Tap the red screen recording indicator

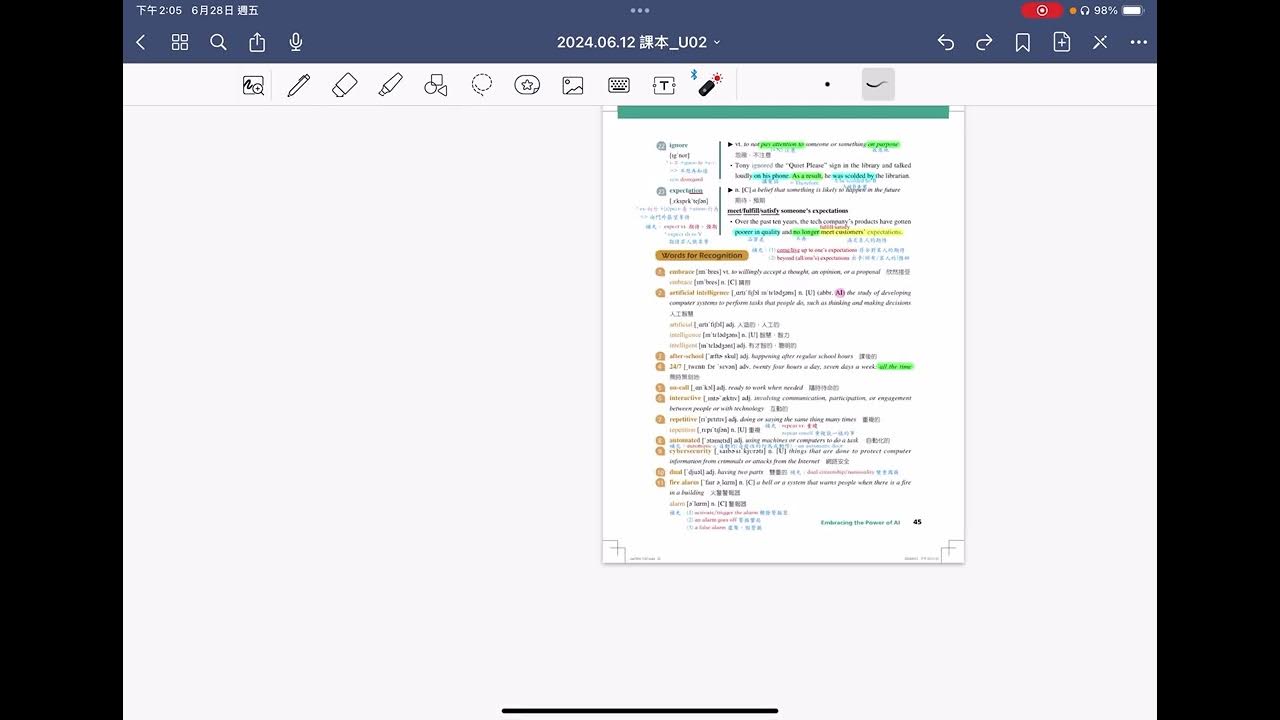1042,10
